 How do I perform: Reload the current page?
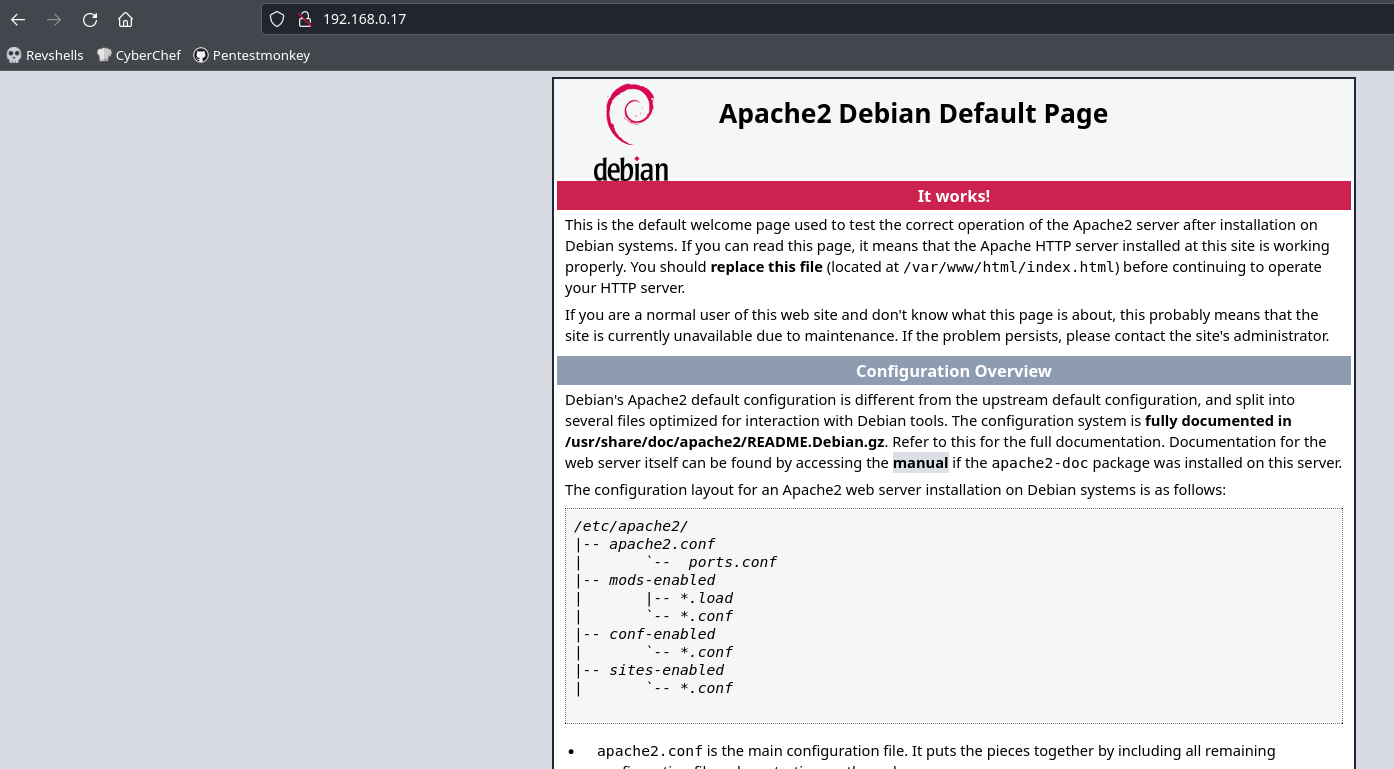pos(90,19)
